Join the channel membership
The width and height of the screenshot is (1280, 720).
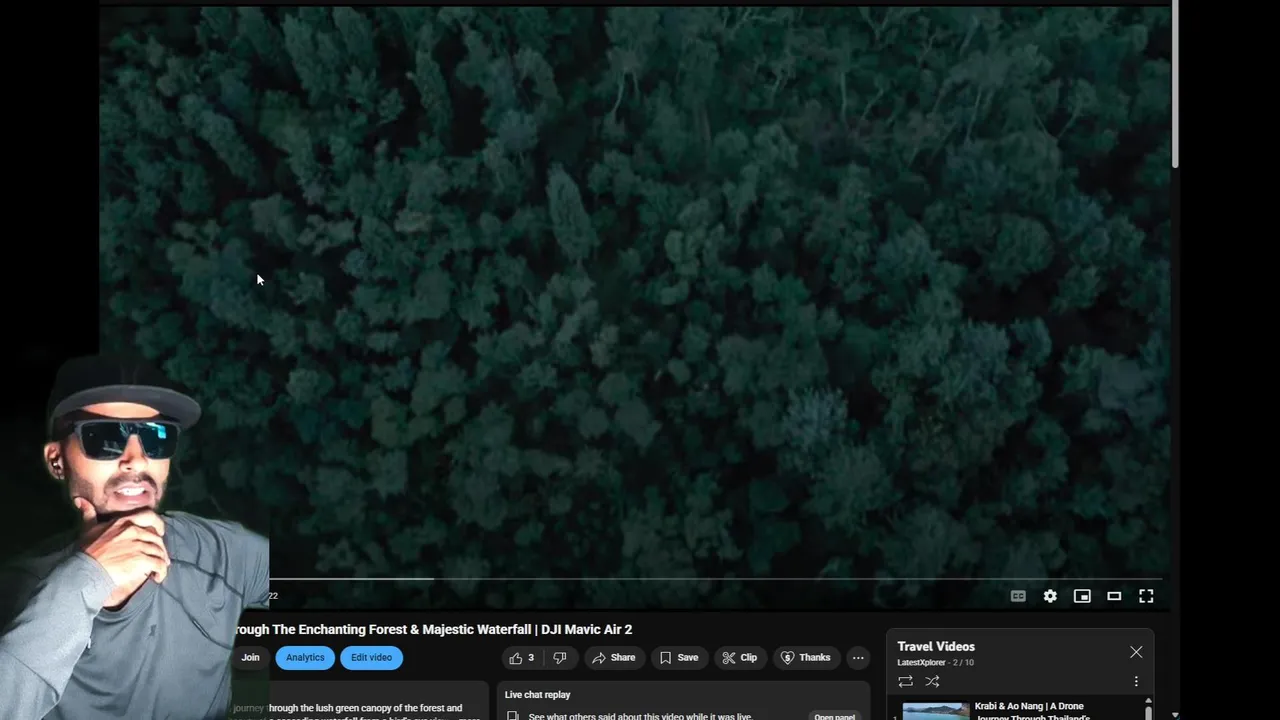(250, 658)
